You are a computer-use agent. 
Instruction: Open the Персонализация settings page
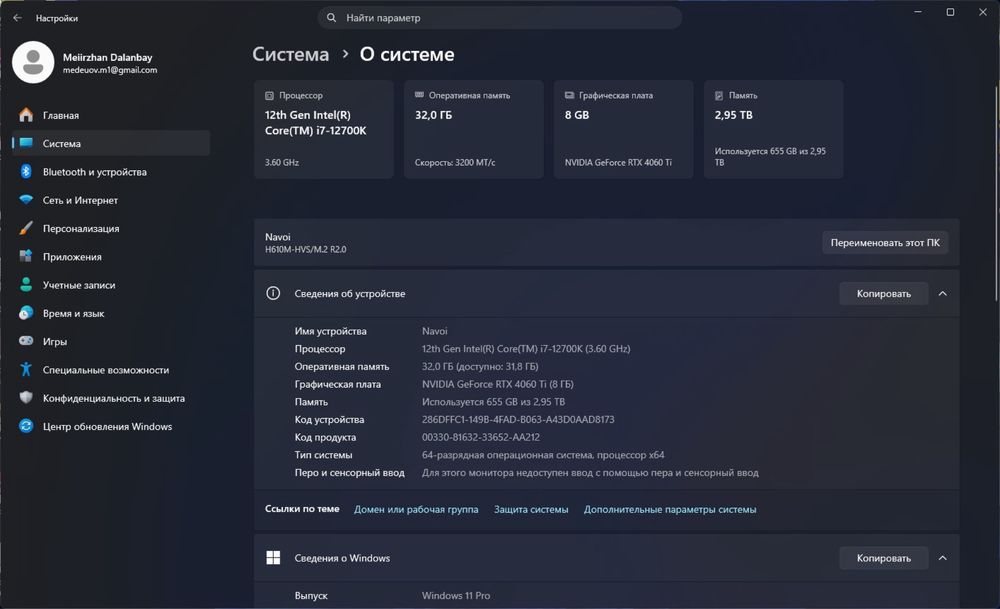(111, 228)
